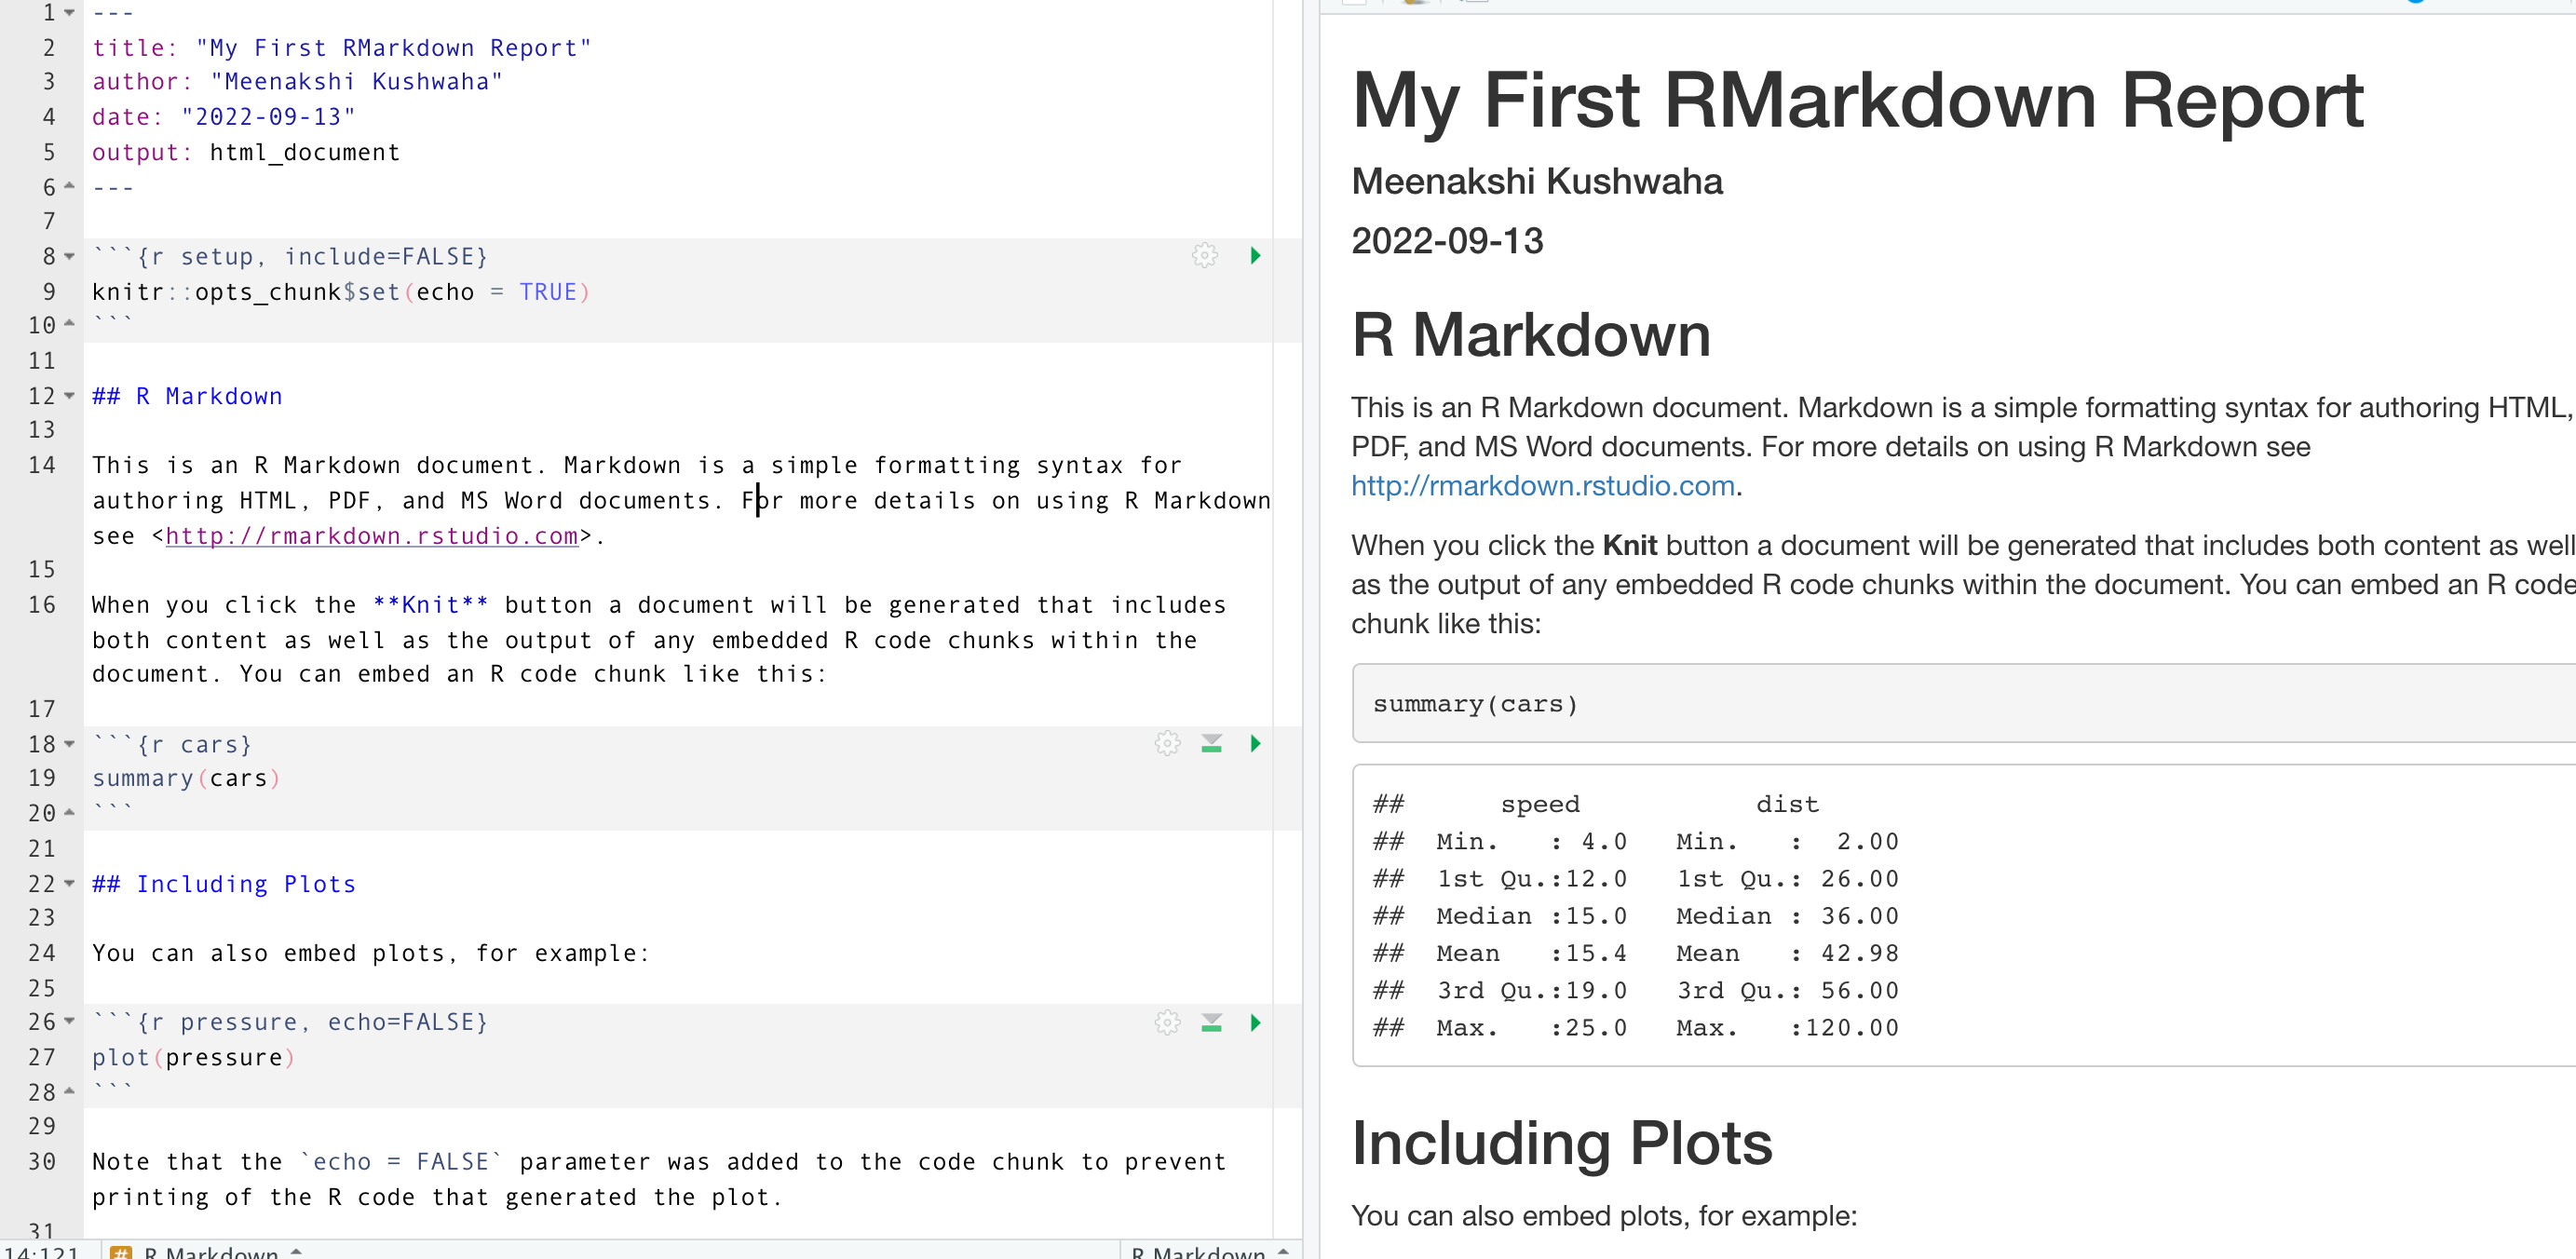Viewport: 2576px width, 1259px height.
Task: Open cars chunk options gear
Action: pyautogui.click(x=1167, y=743)
